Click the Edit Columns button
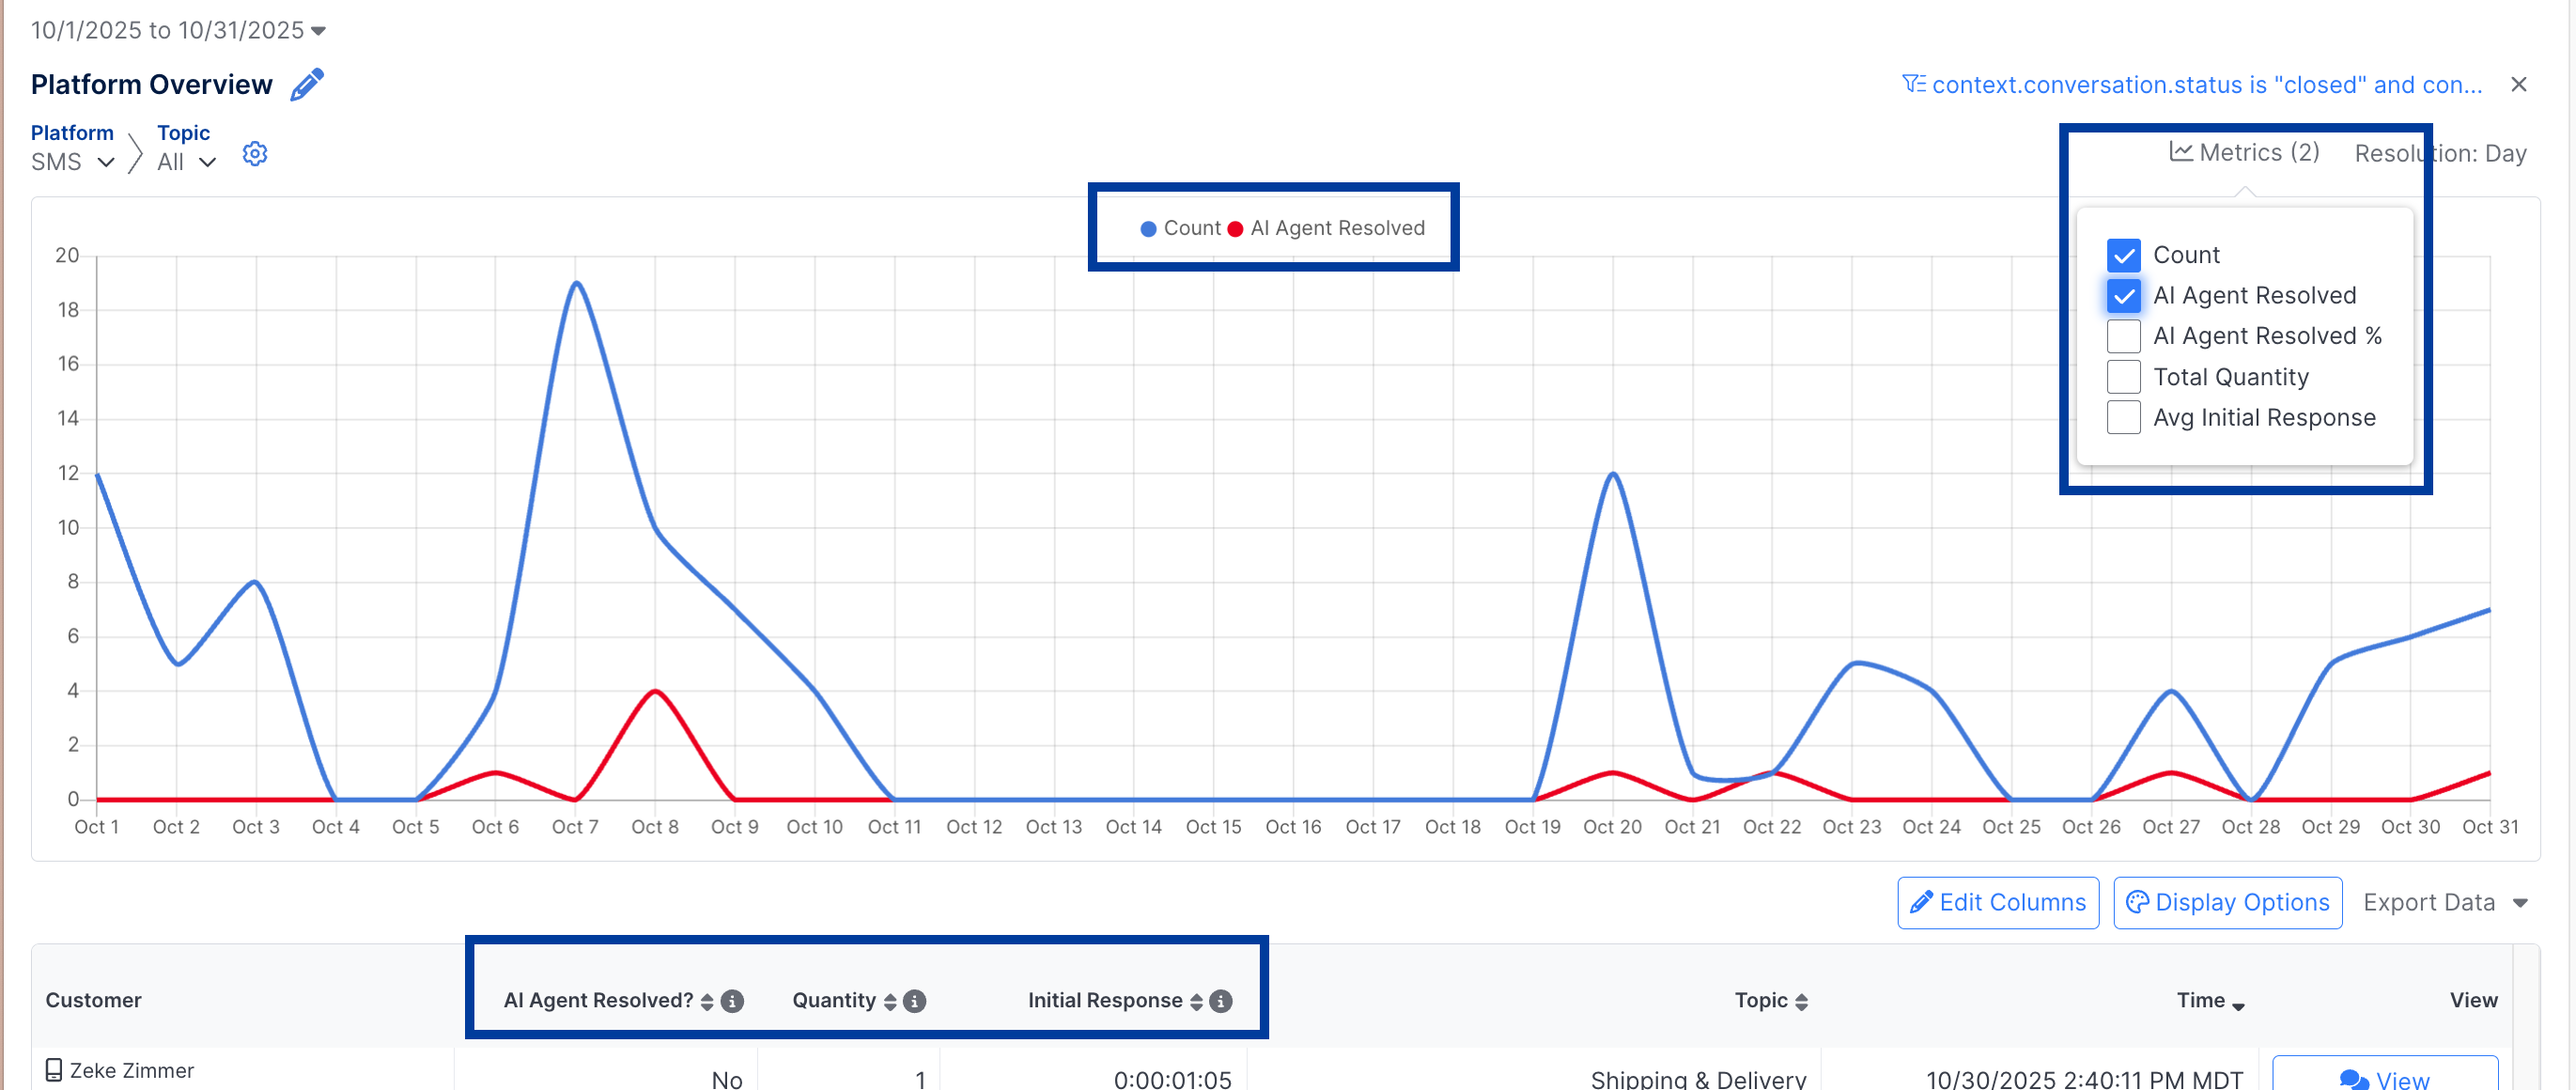 (x=1997, y=902)
